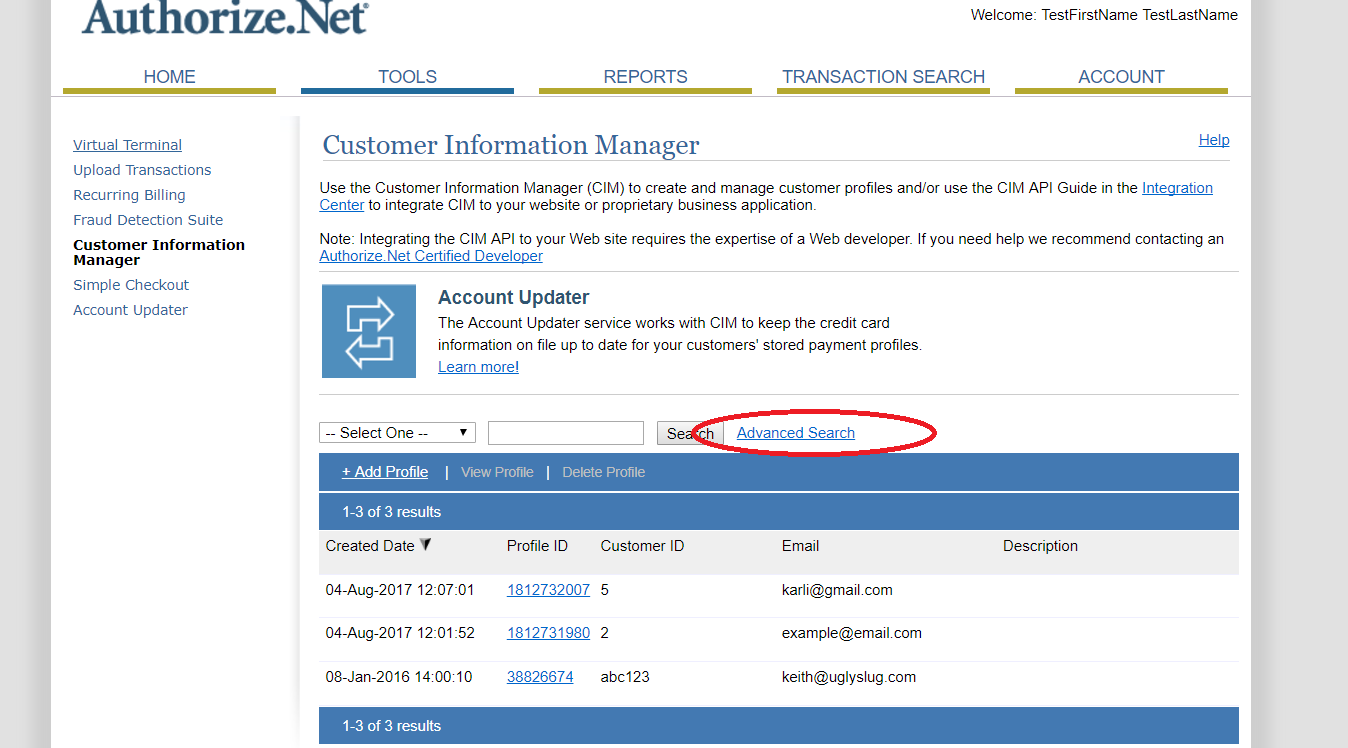Open profile ID 38826674
The width and height of the screenshot is (1348, 748).
click(x=540, y=677)
